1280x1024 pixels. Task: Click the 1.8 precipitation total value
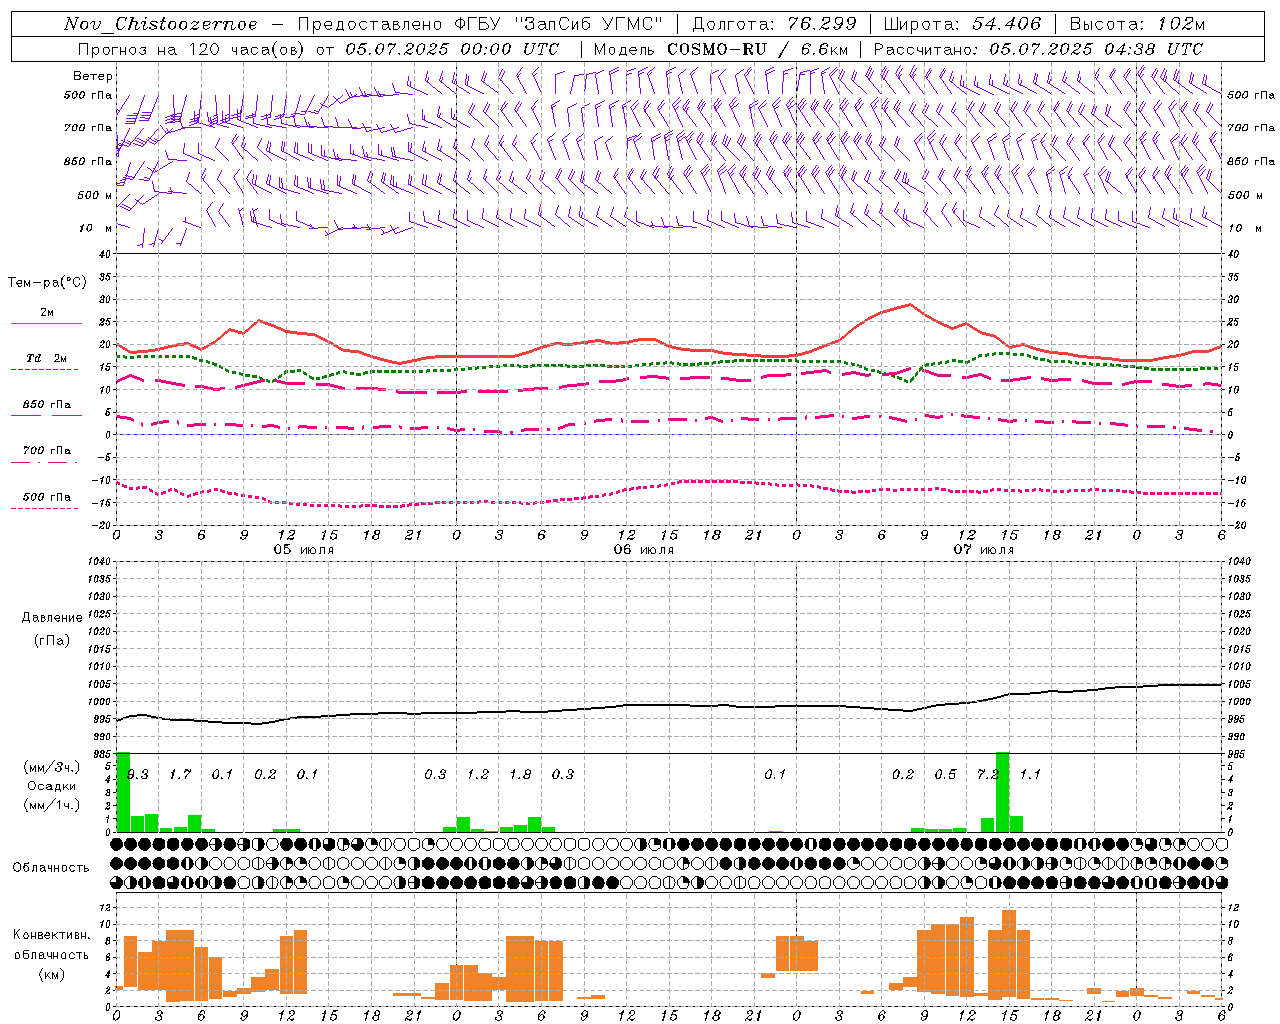click(520, 774)
